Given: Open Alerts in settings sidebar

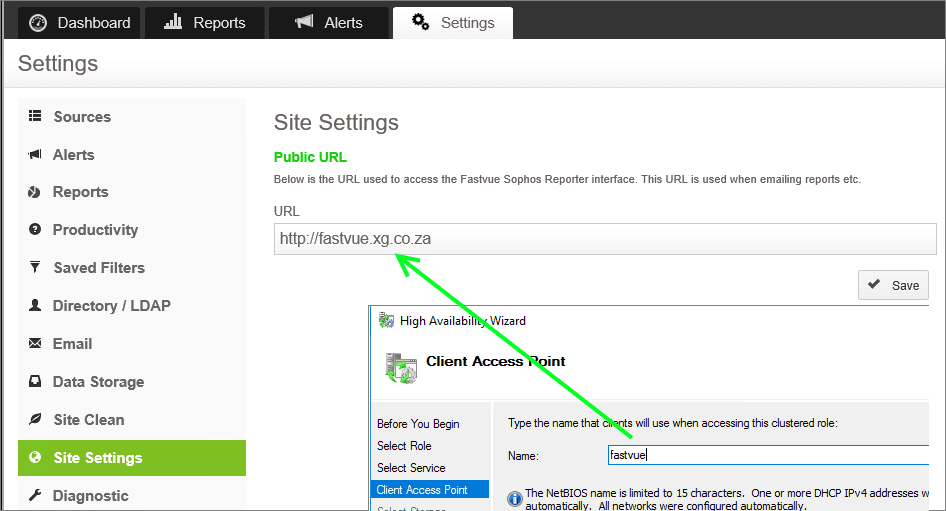Looking at the screenshot, I should [132, 154].
